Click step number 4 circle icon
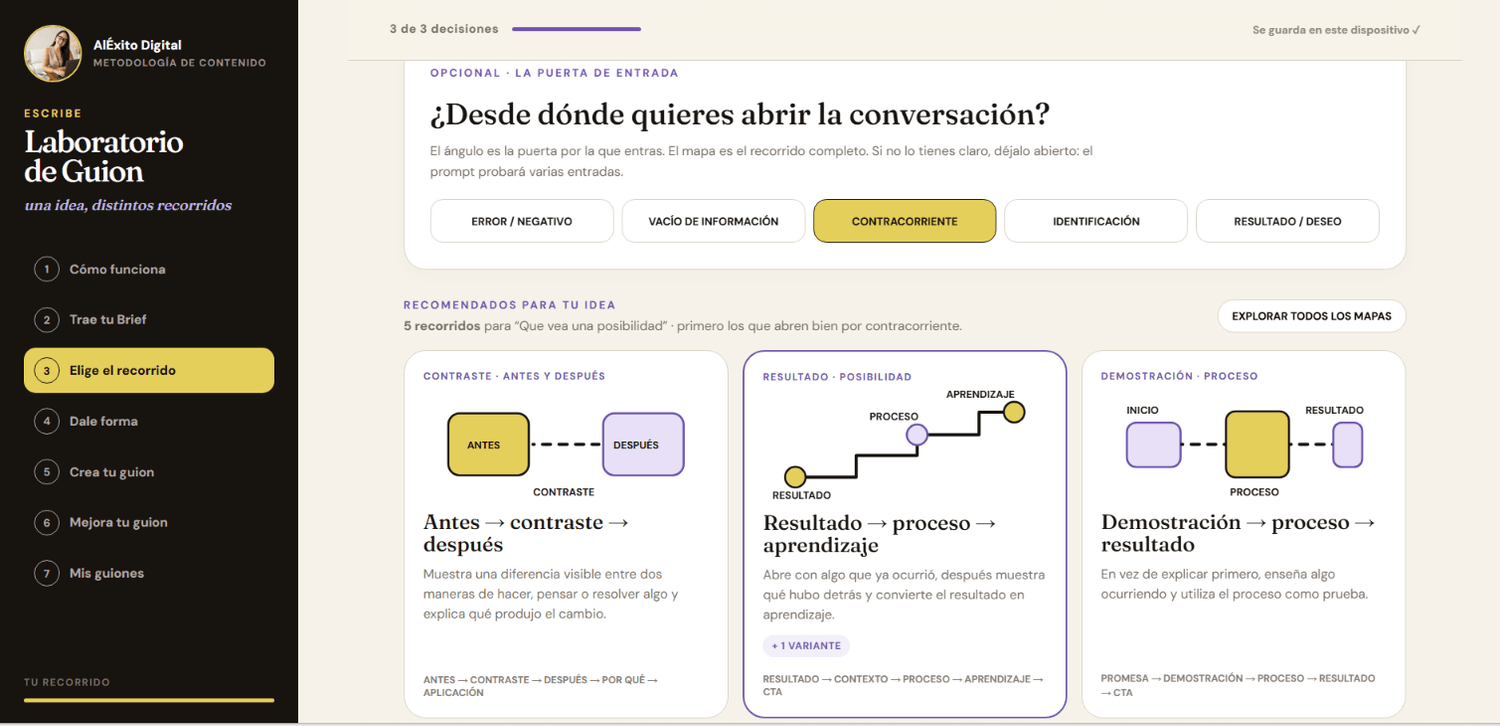This screenshot has width=1500, height=726. [46, 421]
